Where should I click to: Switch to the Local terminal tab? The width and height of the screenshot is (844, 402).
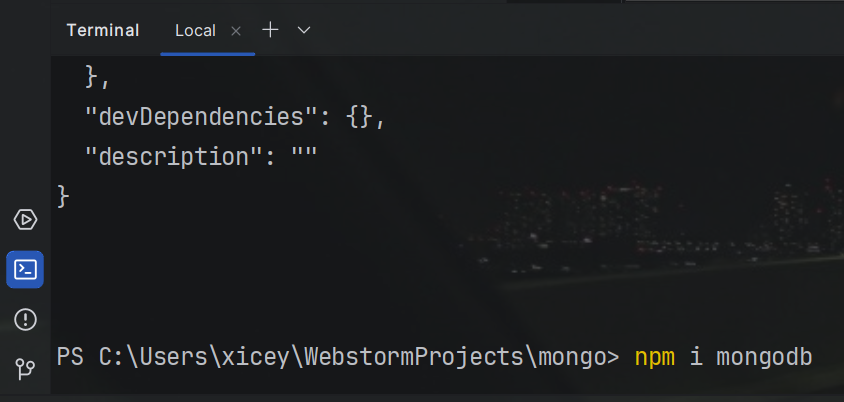tap(195, 30)
